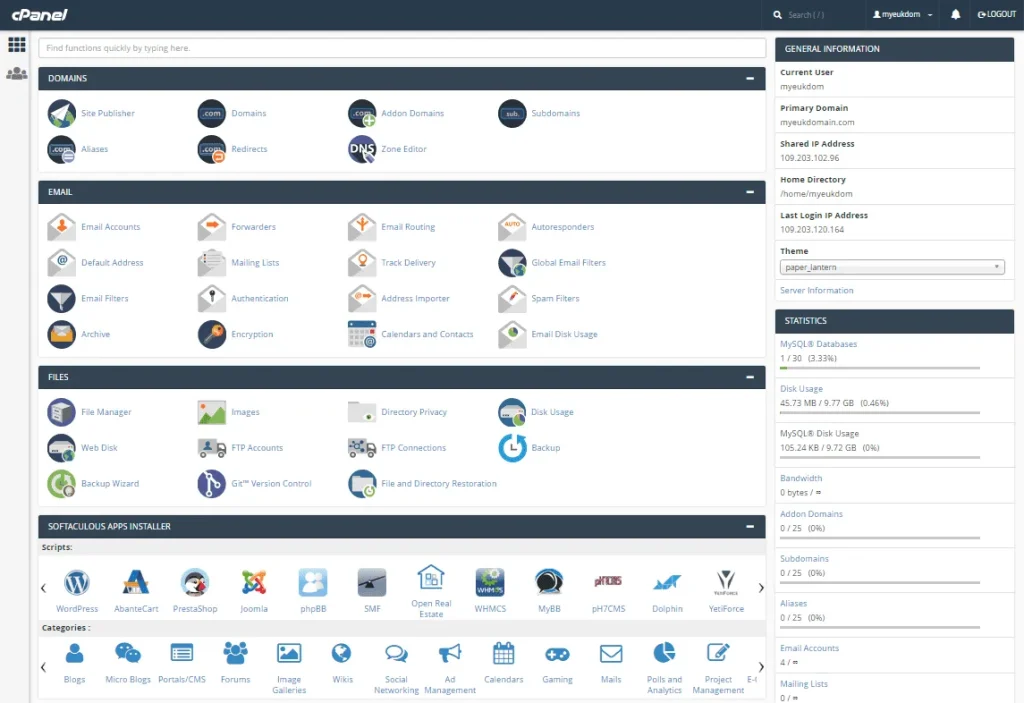Collapse the Email section
Screen dimensions: 1024x703
pyautogui.click(x=749, y=192)
